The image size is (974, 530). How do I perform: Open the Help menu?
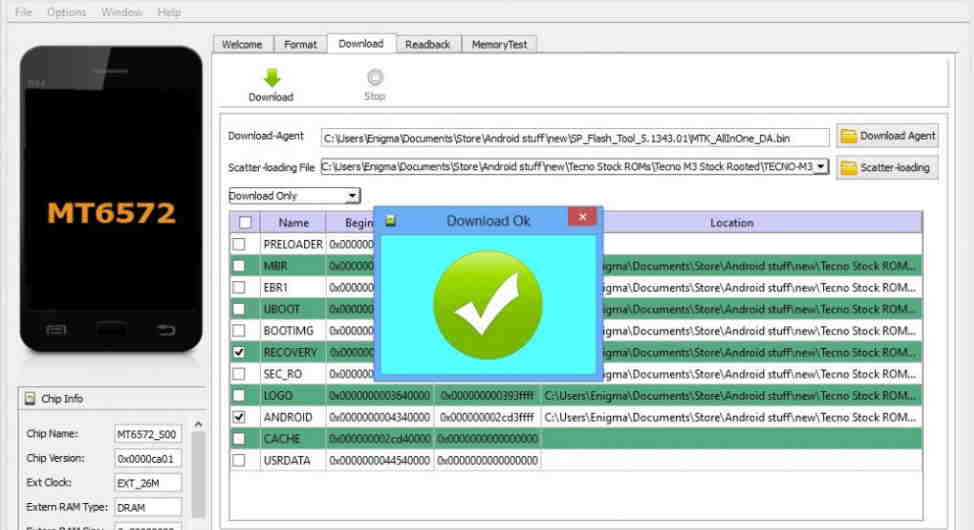pos(168,12)
